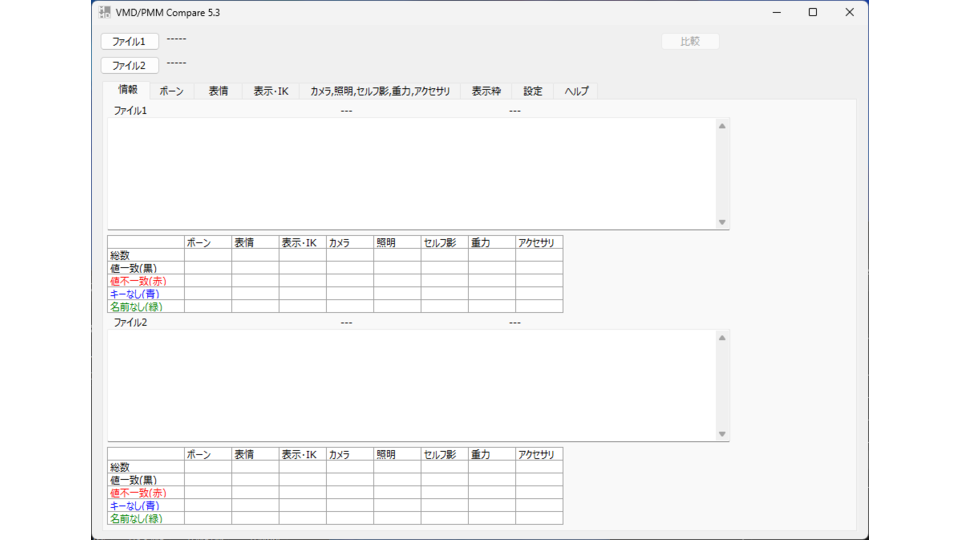Open the ボーン tab

pyautogui.click(x=171, y=91)
